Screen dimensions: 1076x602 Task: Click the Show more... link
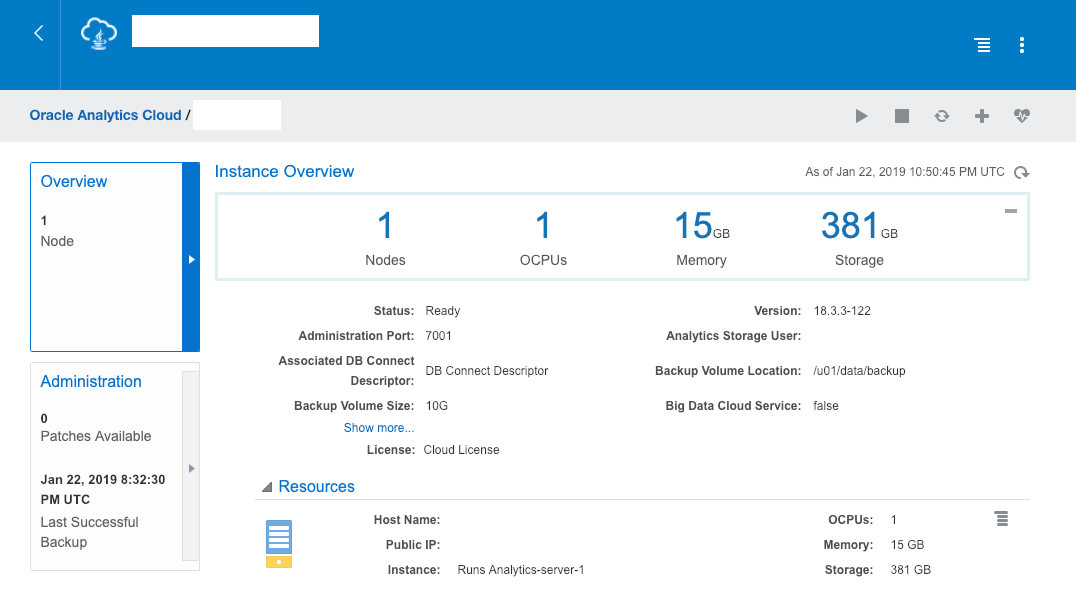[378, 428]
